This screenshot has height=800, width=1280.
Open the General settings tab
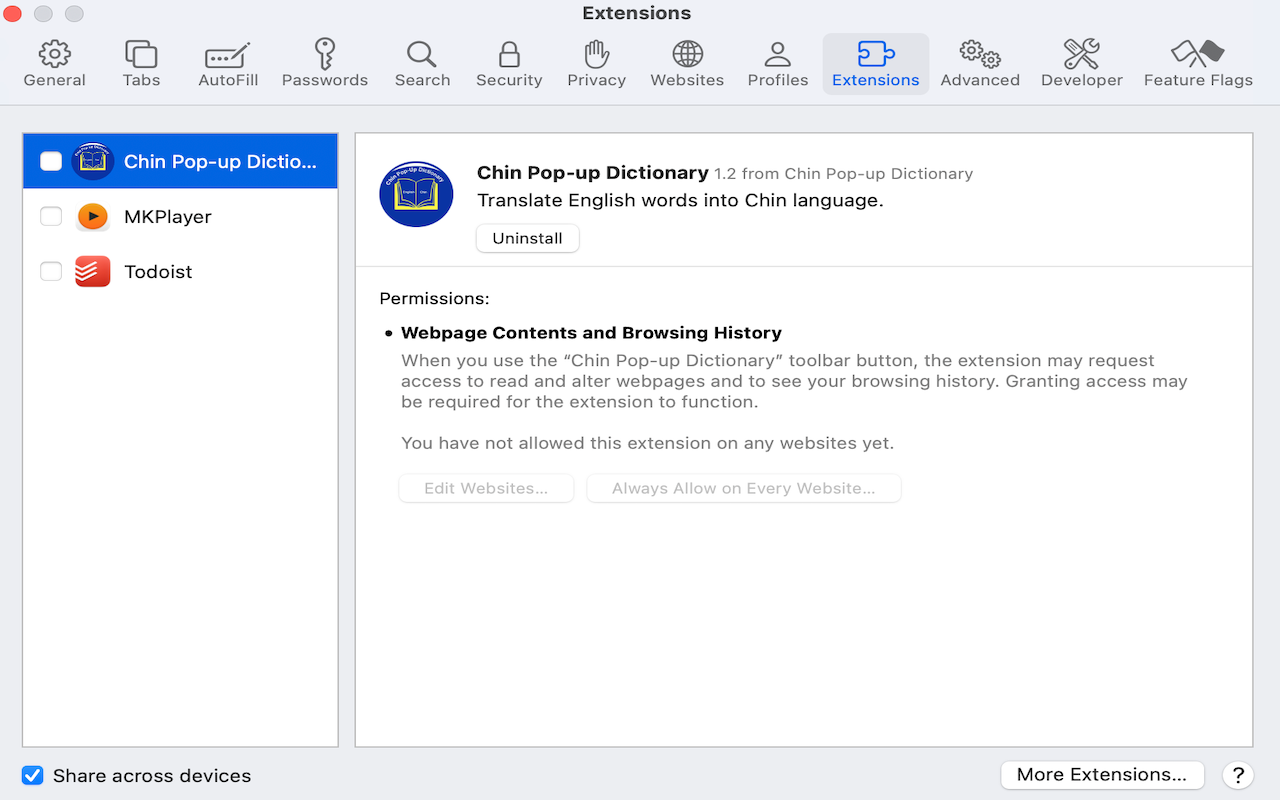(x=55, y=64)
